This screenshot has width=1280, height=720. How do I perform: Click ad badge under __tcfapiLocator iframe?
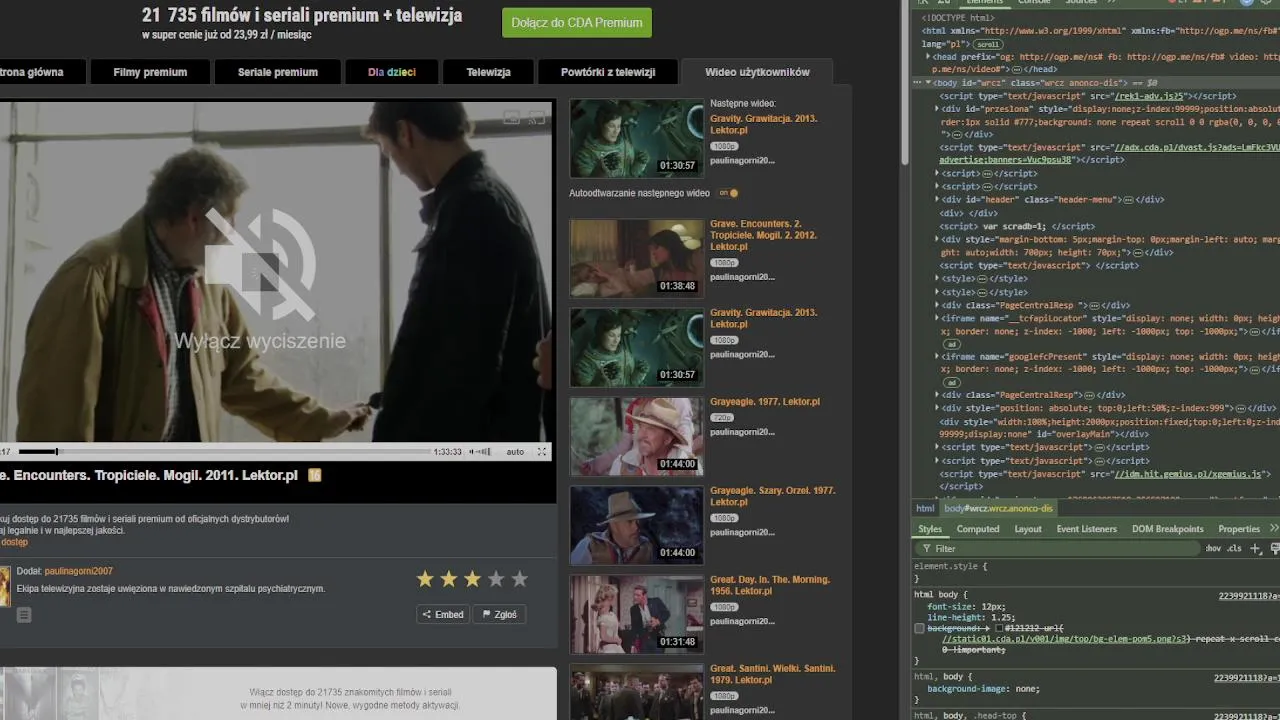coord(952,343)
